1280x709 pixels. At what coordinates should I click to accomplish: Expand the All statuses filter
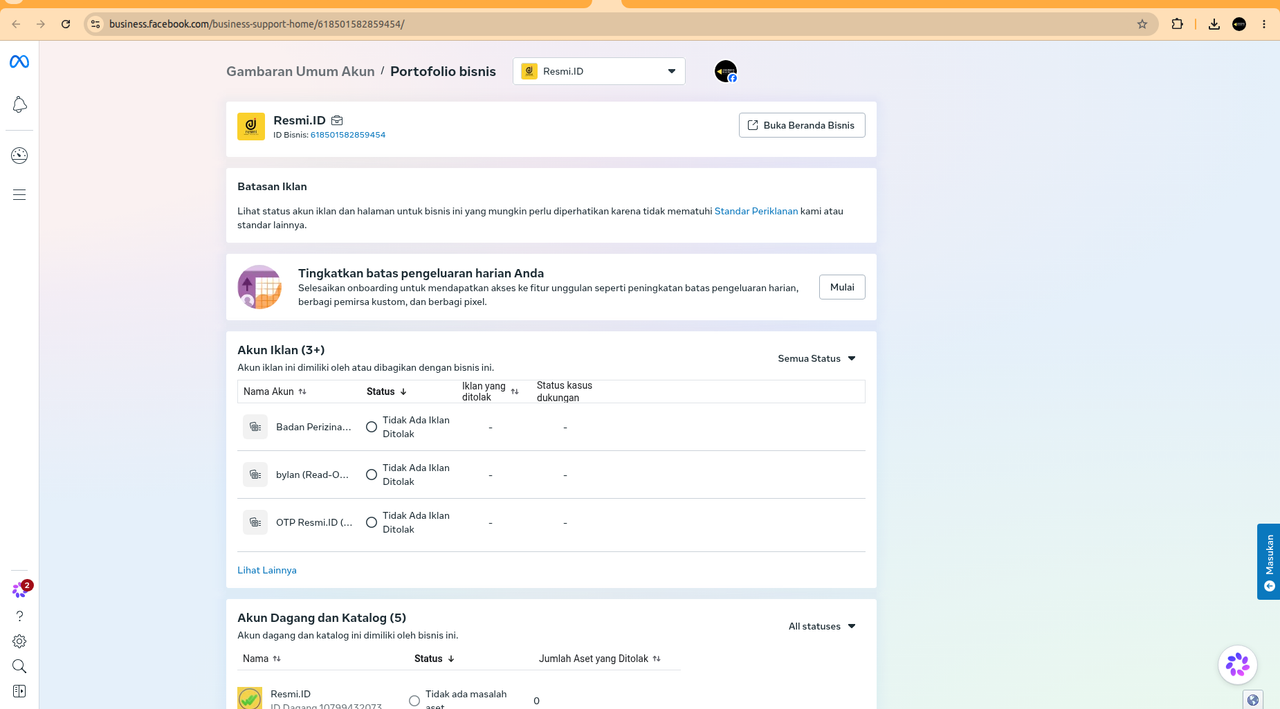[x=822, y=626]
